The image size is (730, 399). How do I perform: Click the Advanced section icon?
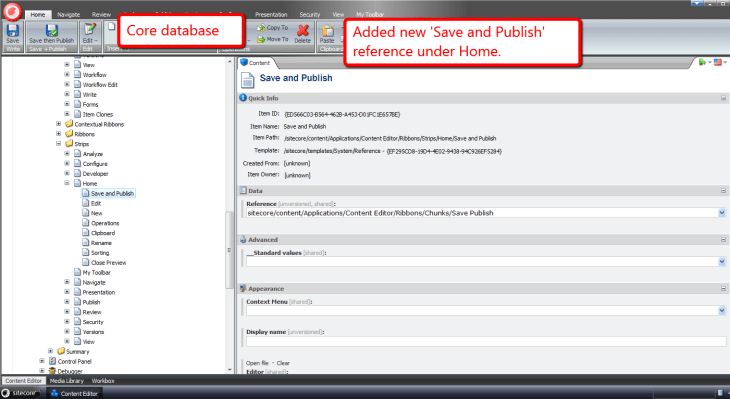pos(243,239)
